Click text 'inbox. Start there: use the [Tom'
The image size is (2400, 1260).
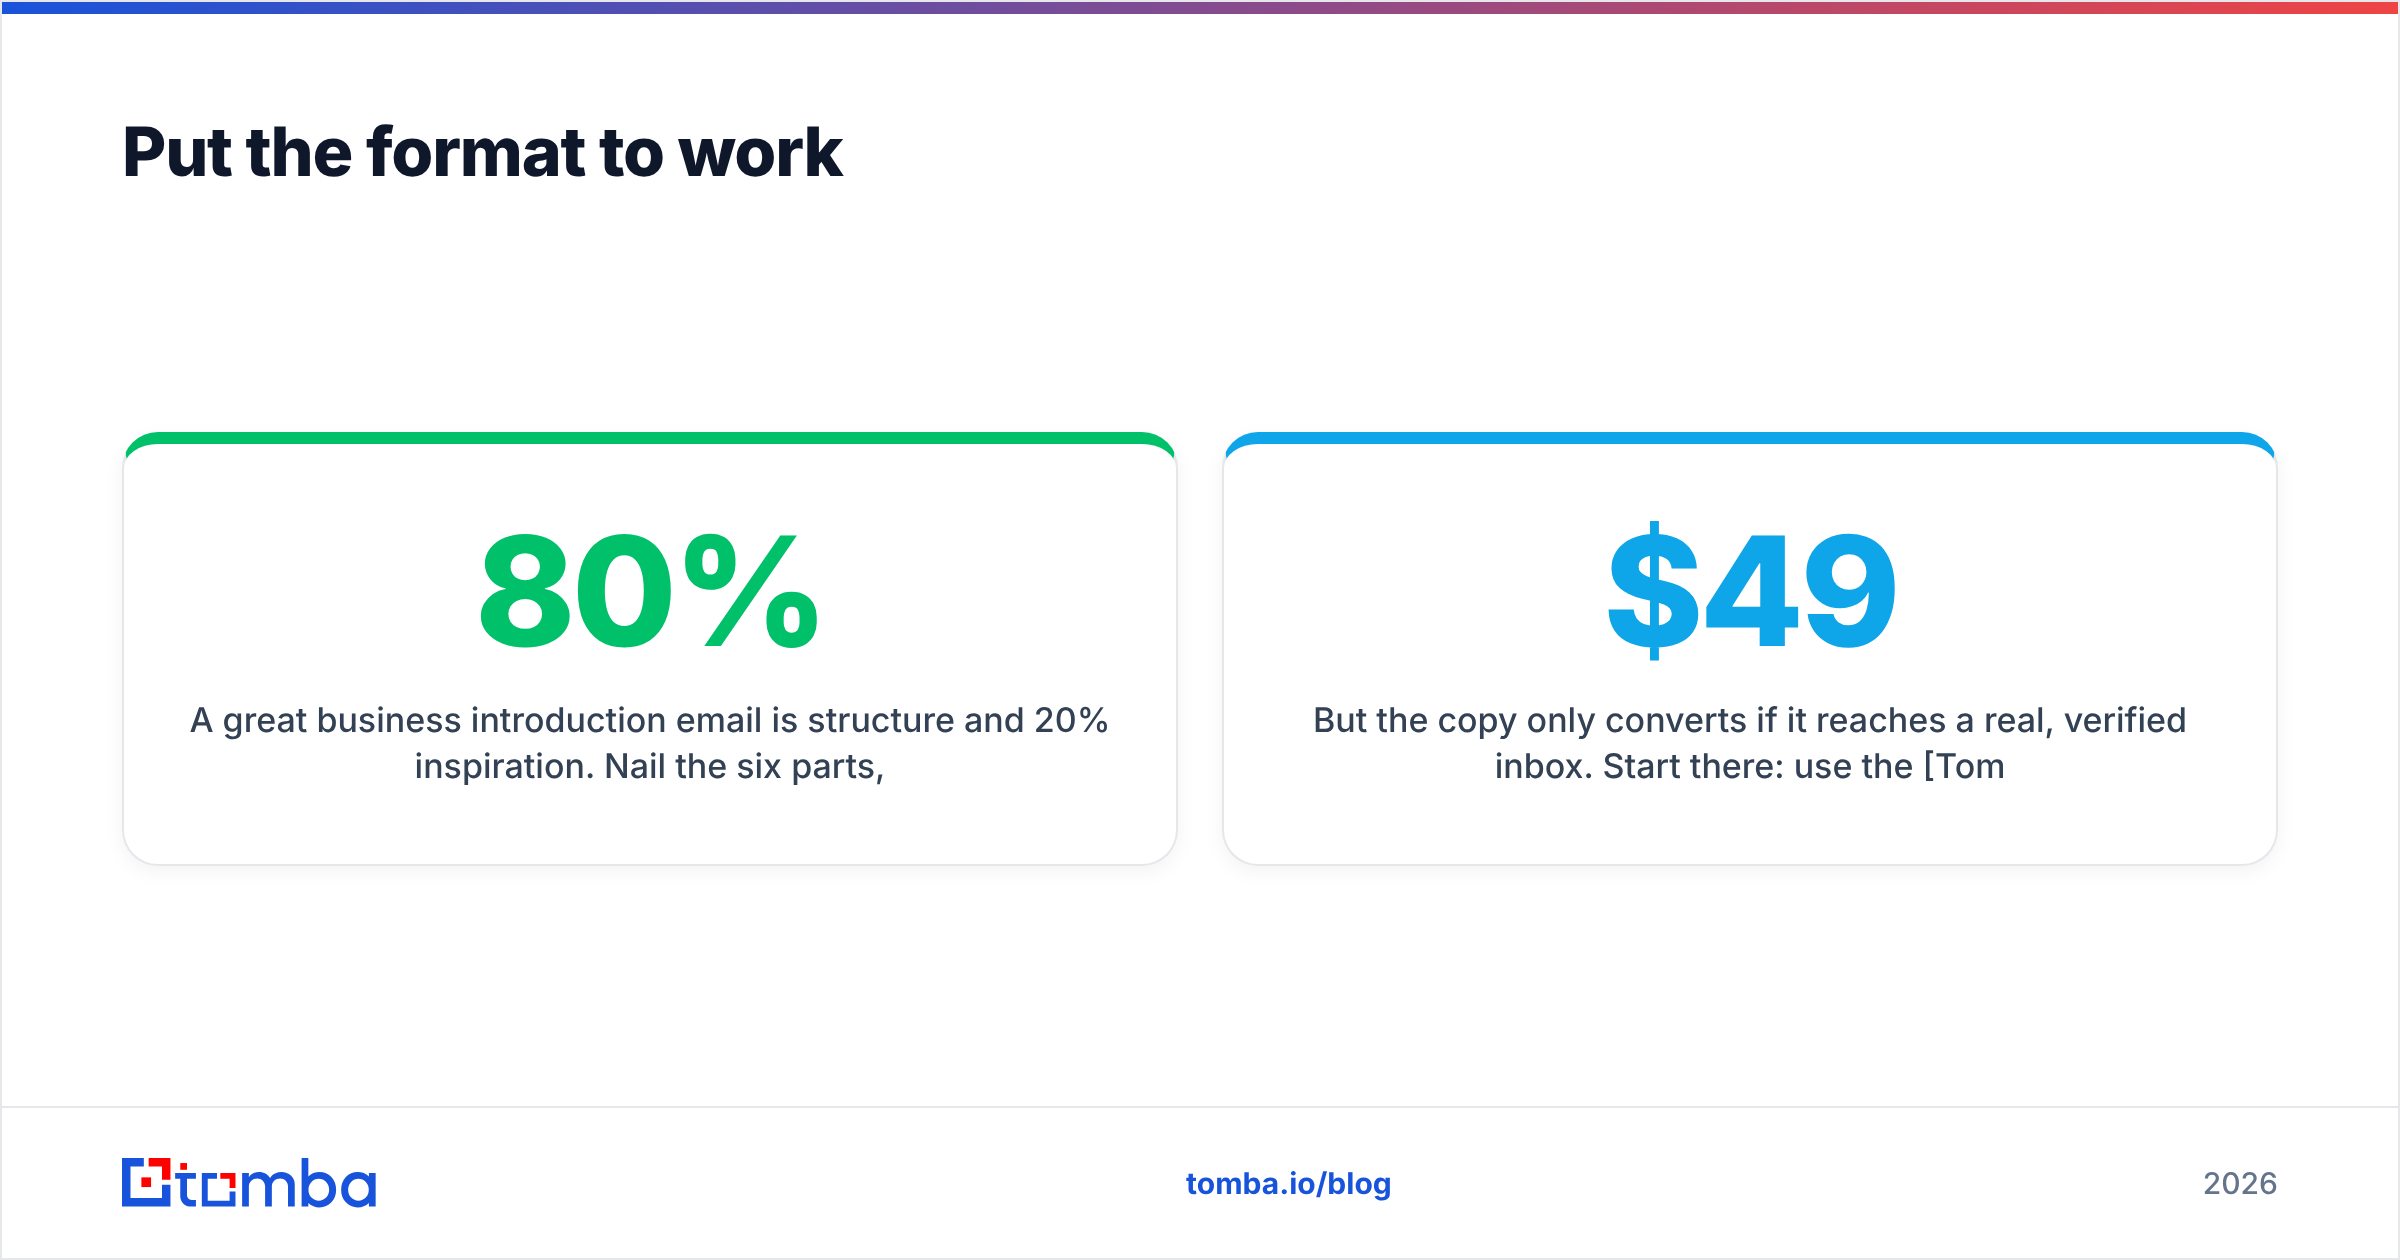click(1750, 766)
